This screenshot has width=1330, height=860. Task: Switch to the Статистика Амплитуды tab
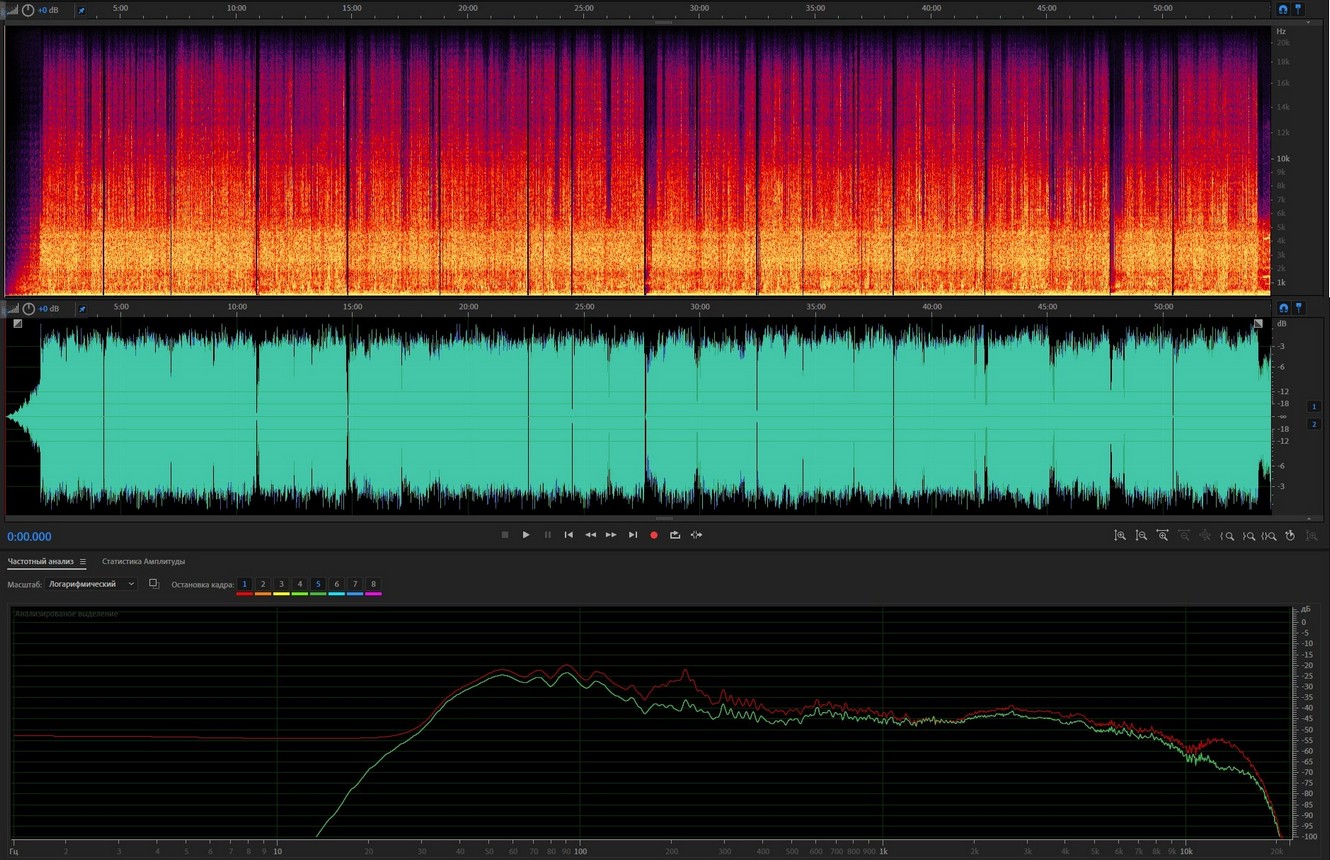click(x=143, y=562)
